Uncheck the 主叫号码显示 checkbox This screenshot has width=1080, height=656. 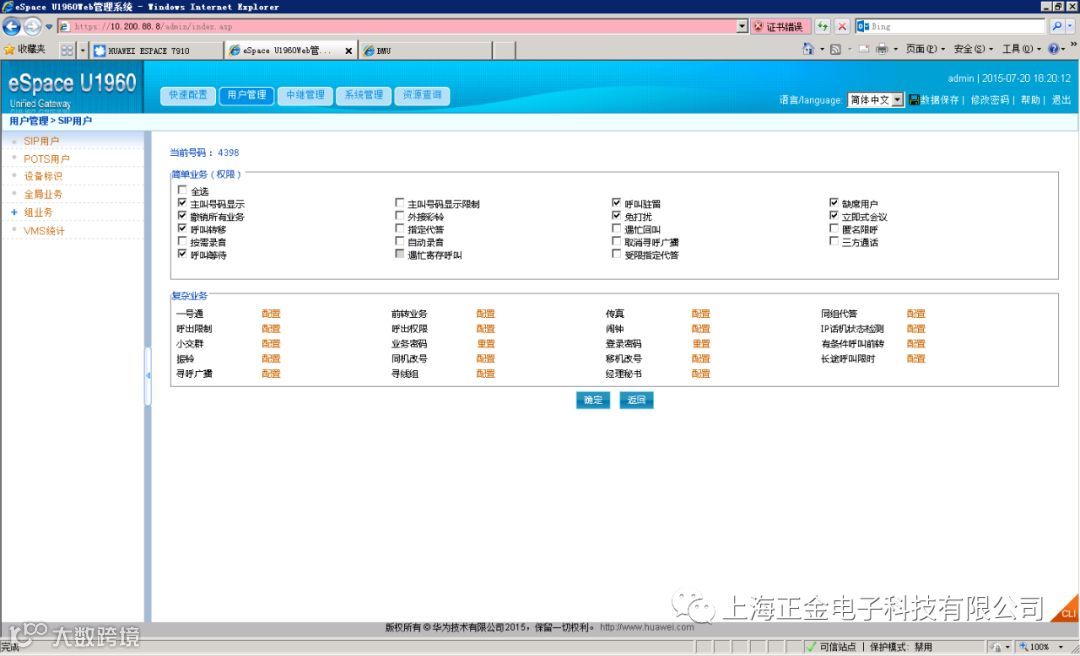pos(182,203)
